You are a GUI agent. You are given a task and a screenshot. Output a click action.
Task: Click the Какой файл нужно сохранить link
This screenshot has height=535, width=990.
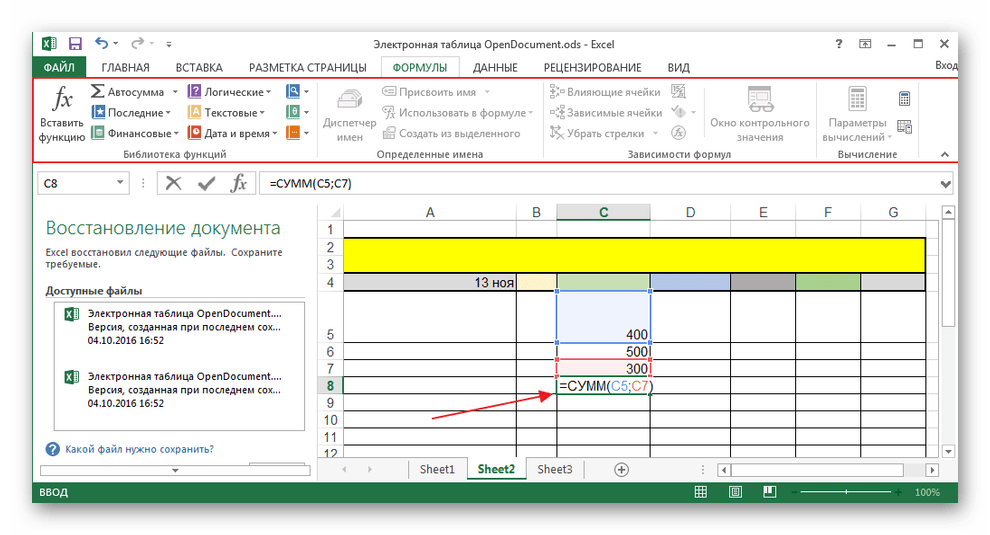139,449
